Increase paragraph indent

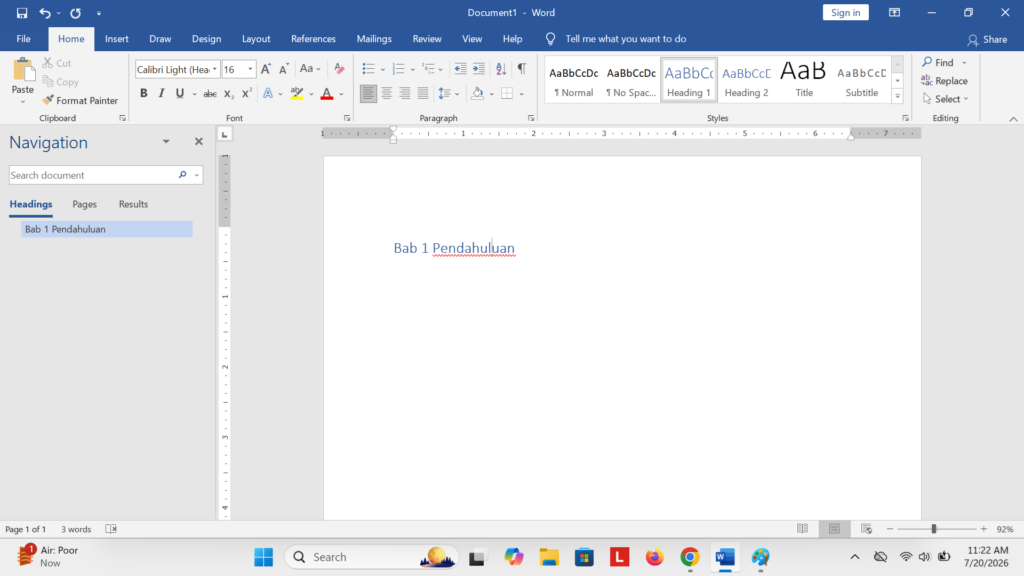coord(479,69)
